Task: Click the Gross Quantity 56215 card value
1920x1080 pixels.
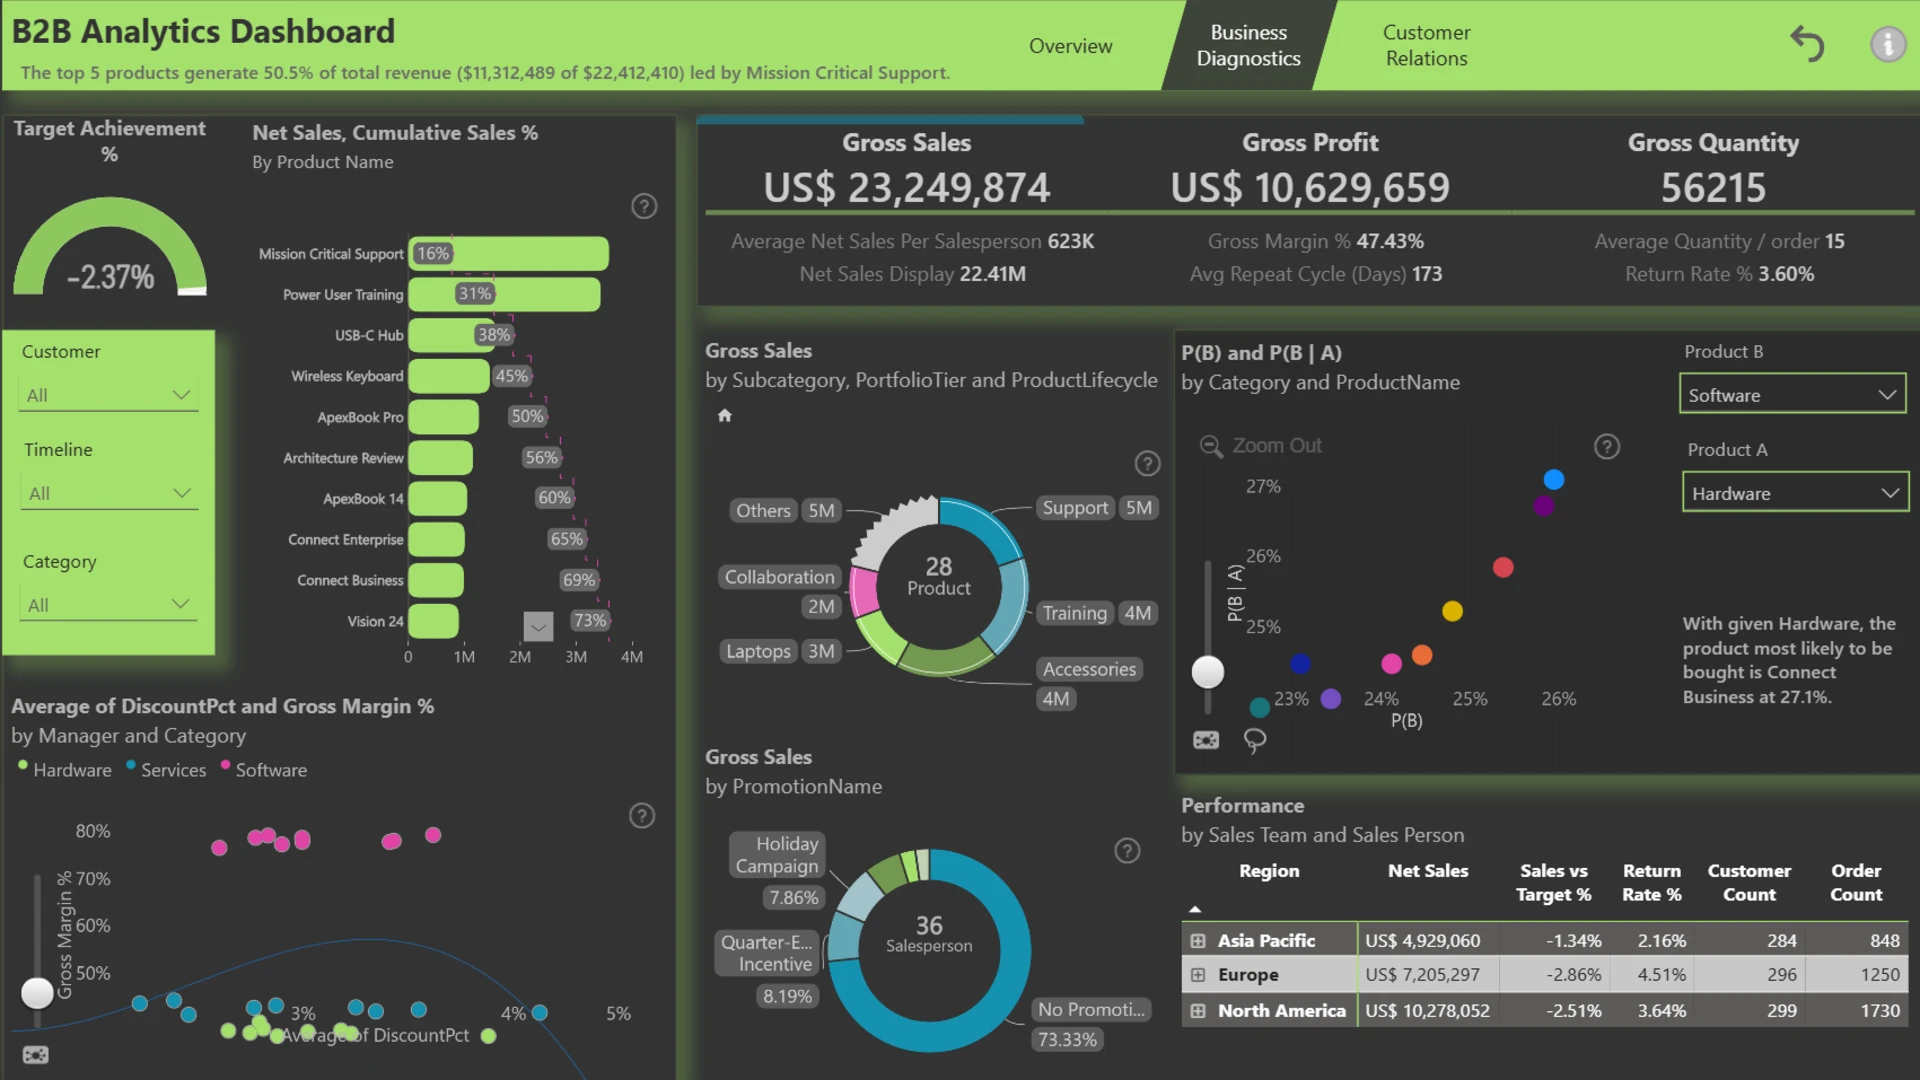Action: pyautogui.click(x=1713, y=188)
